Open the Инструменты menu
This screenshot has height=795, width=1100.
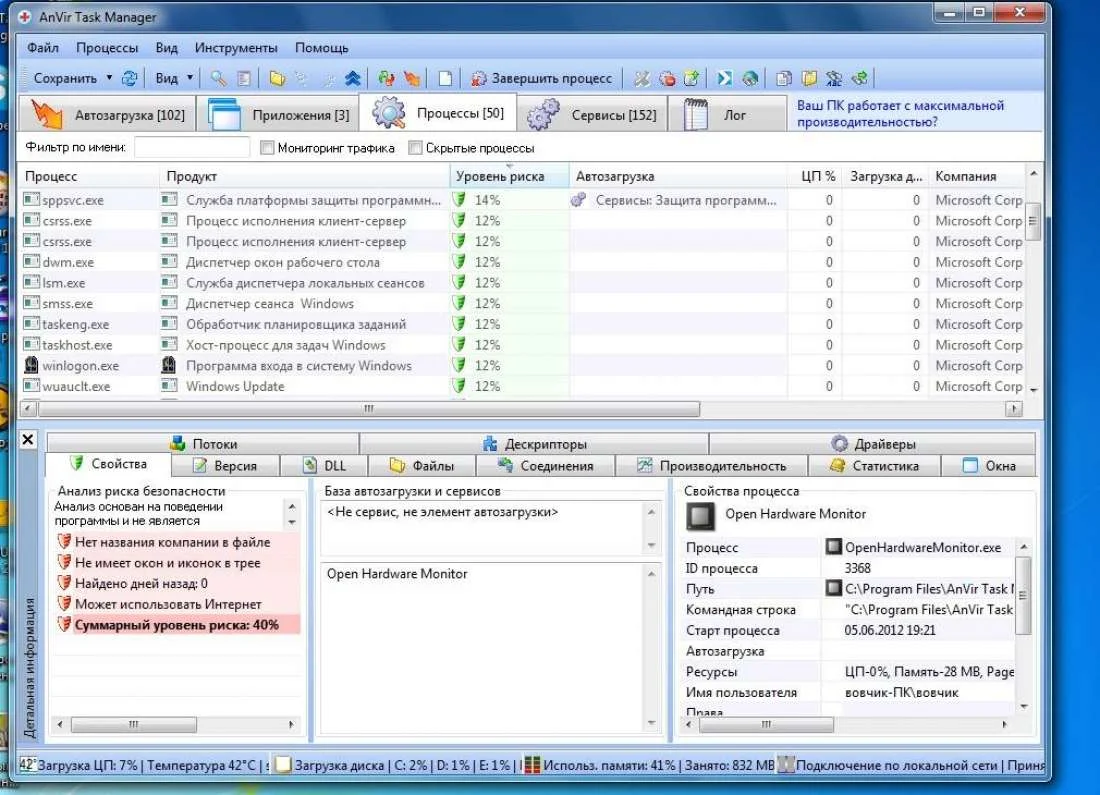[x=236, y=47]
